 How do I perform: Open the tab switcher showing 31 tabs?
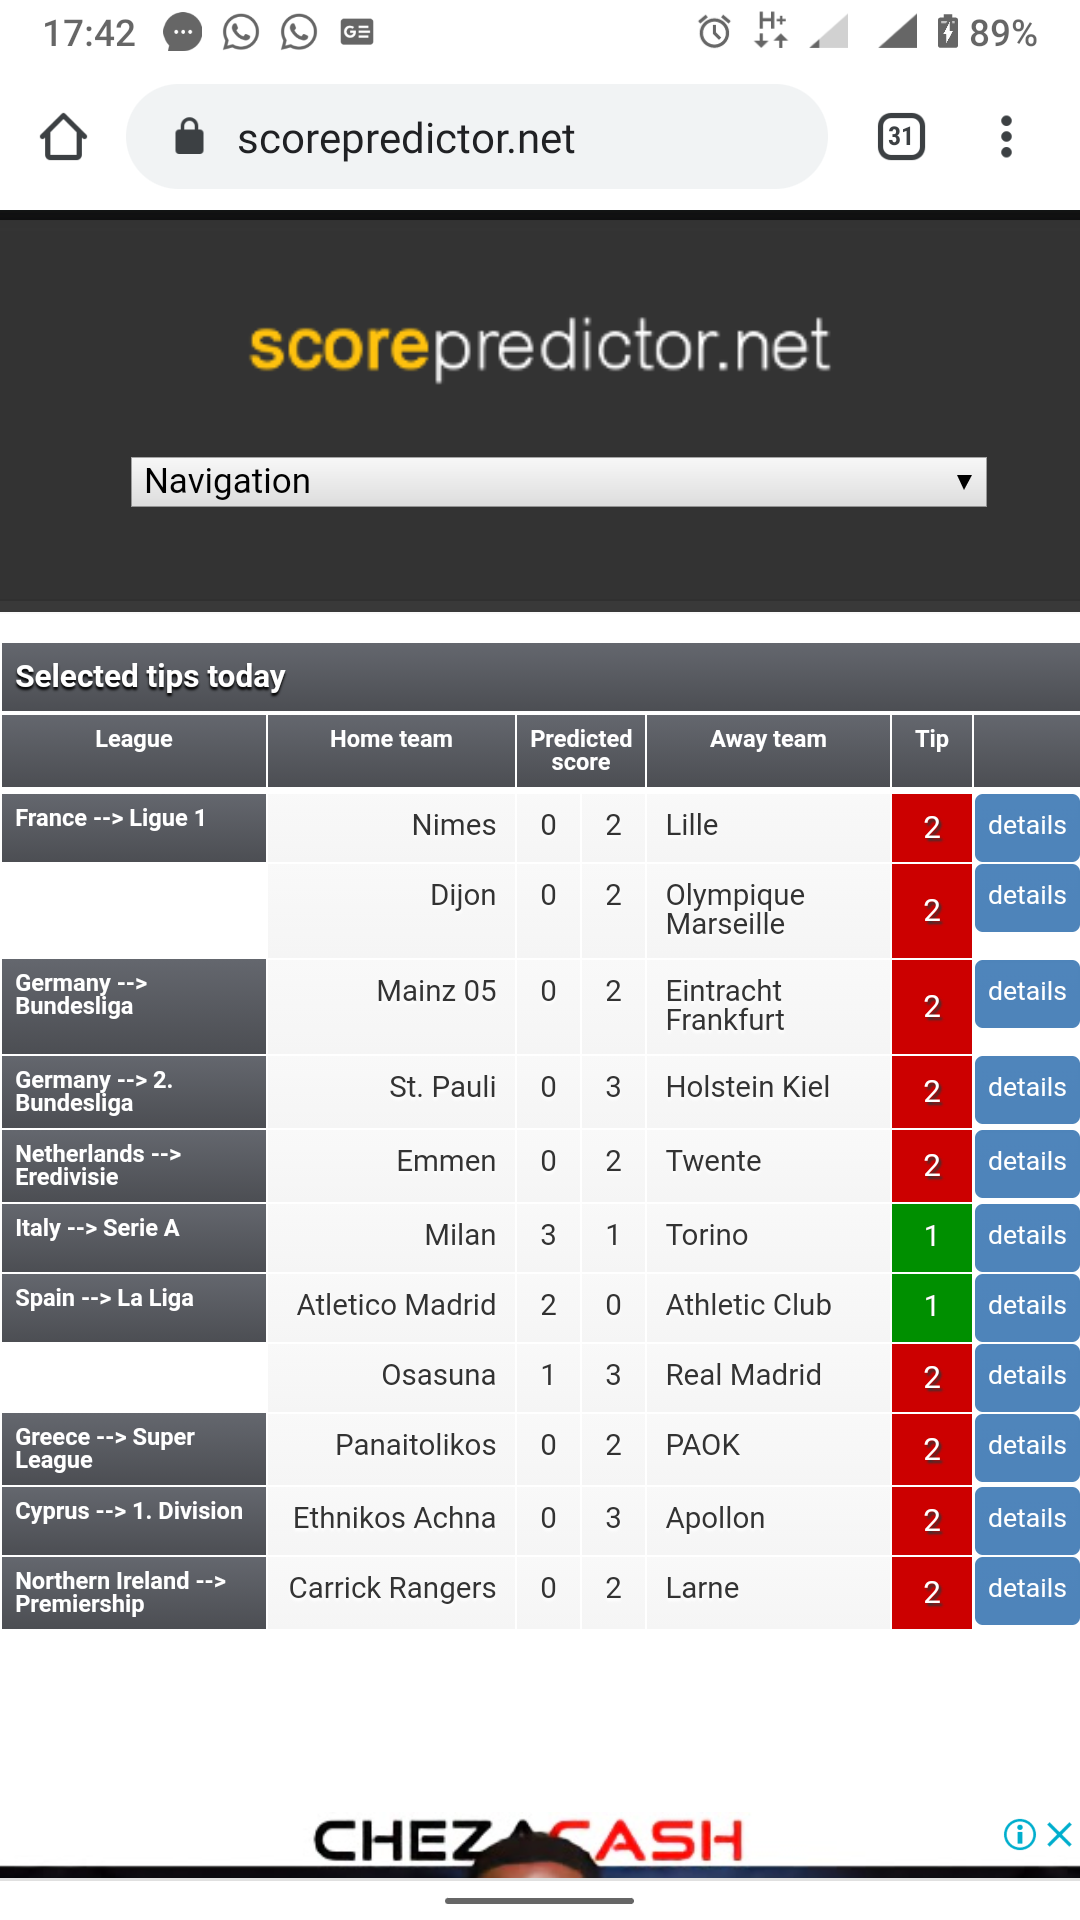(x=900, y=137)
